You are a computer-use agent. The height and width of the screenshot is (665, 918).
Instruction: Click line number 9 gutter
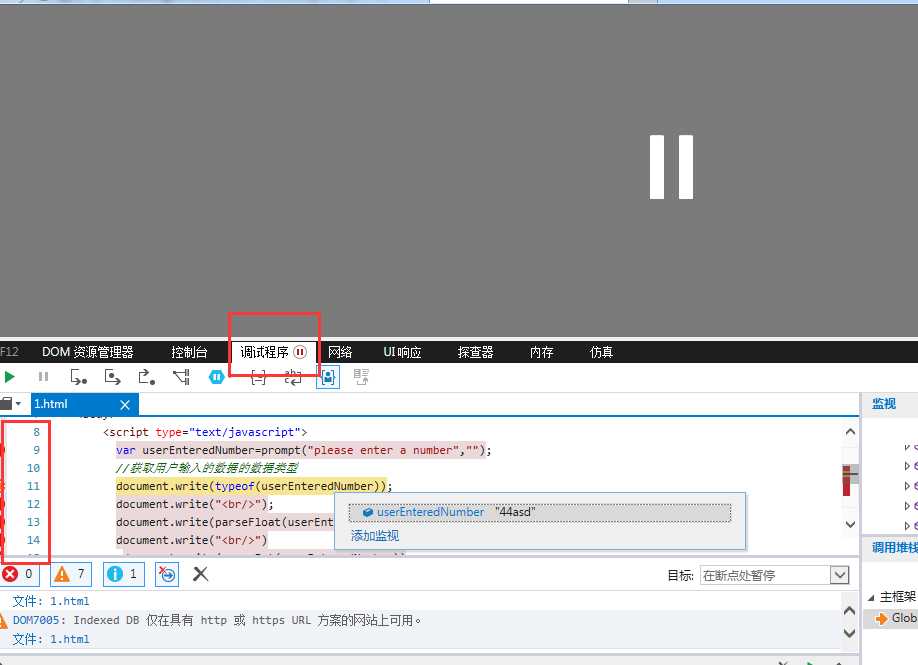pyautogui.click(x=36, y=450)
